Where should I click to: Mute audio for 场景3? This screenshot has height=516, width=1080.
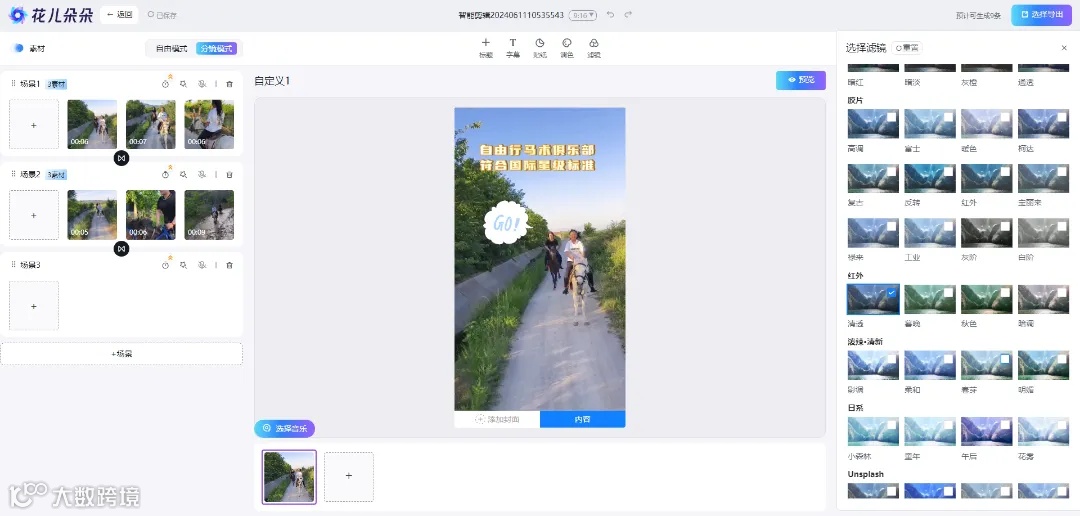[202, 265]
